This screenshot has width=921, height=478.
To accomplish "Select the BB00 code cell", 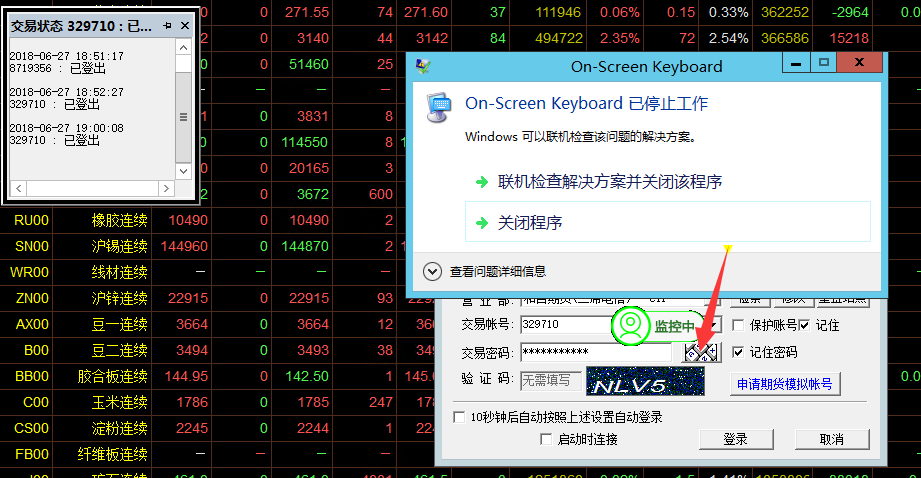I will 32,376.
